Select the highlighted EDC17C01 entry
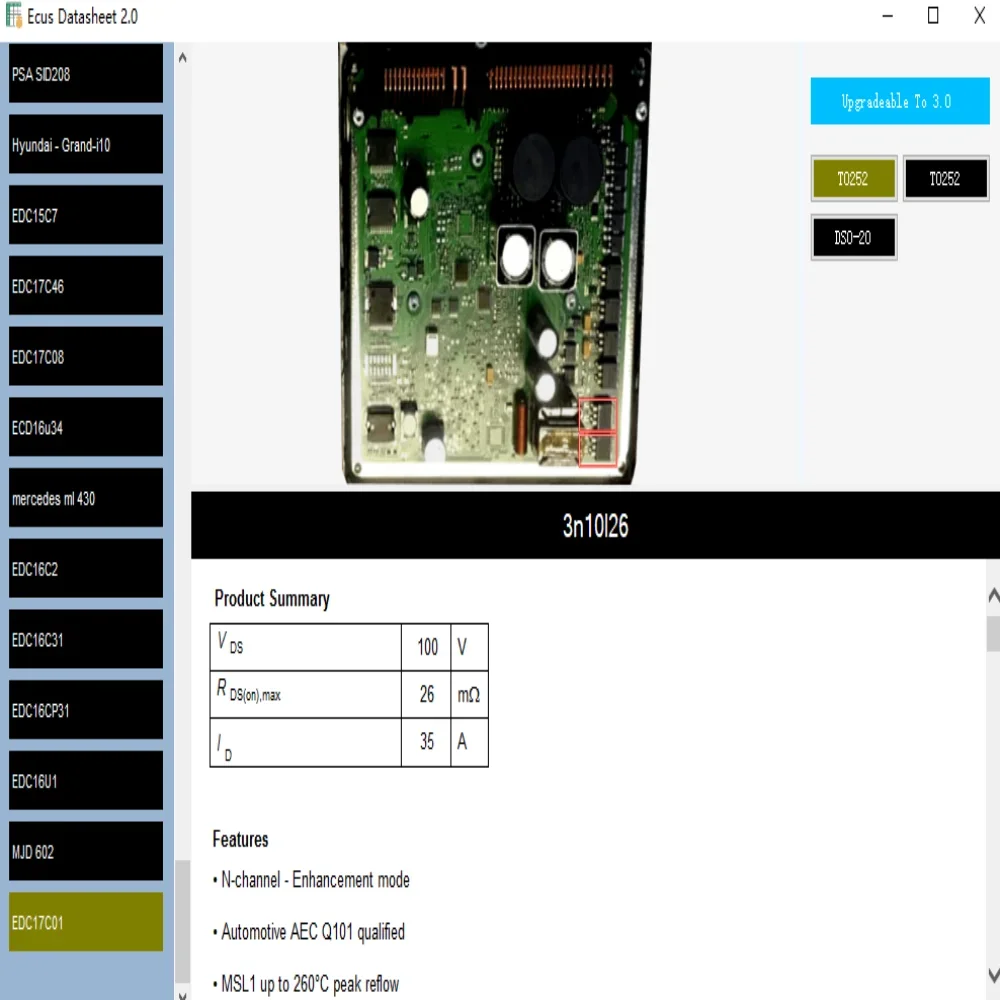 [x=85, y=922]
